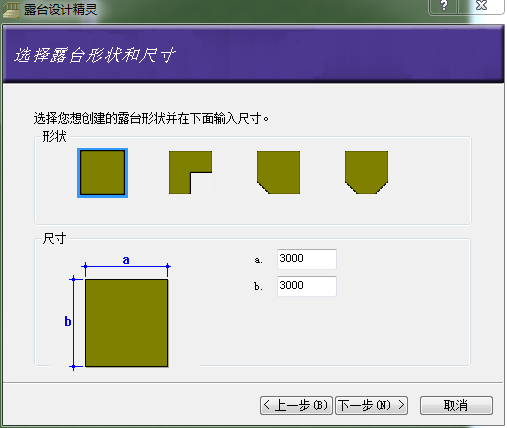Close the deck design wizard dialog
The image size is (507, 428).
pyautogui.click(x=481, y=6)
